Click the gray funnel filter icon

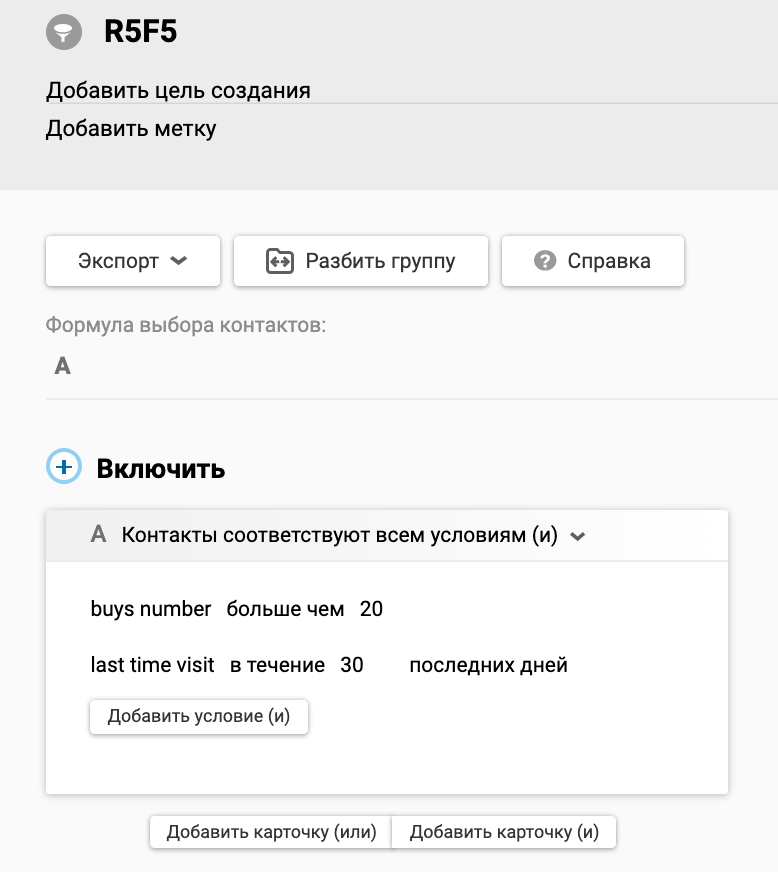pos(63,32)
